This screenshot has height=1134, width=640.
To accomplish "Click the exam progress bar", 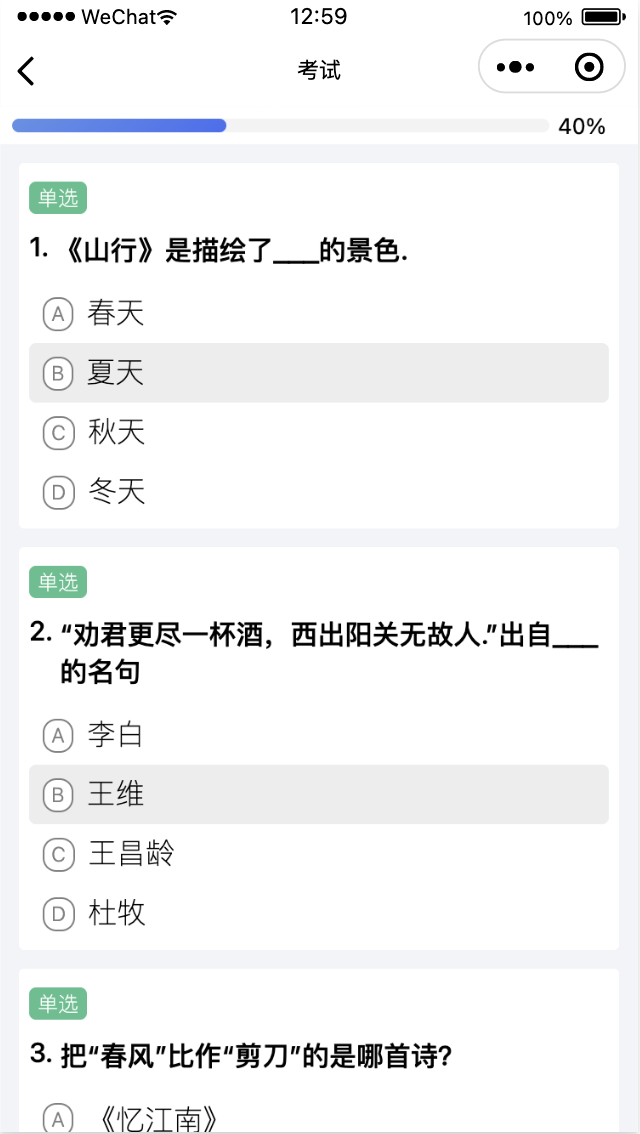I will point(280,126).
